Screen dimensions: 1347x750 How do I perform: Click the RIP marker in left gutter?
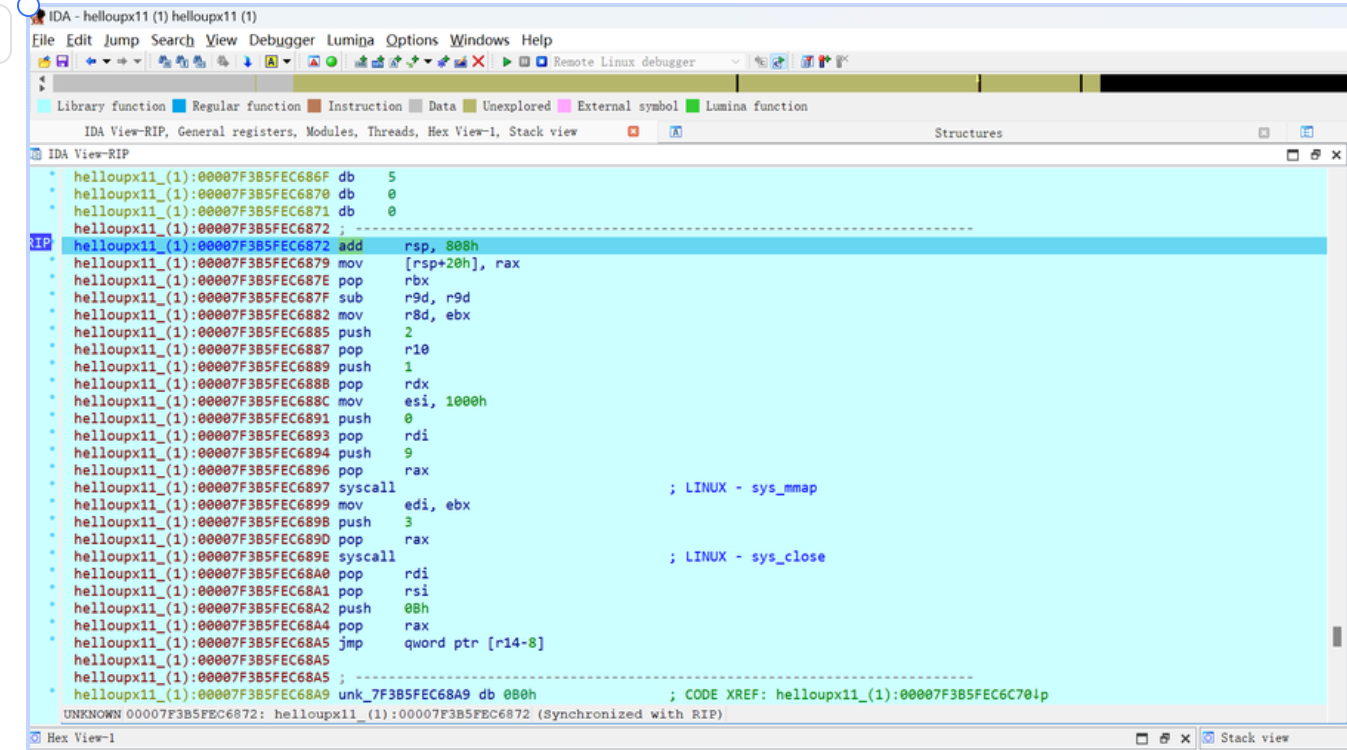click(40, 243)
